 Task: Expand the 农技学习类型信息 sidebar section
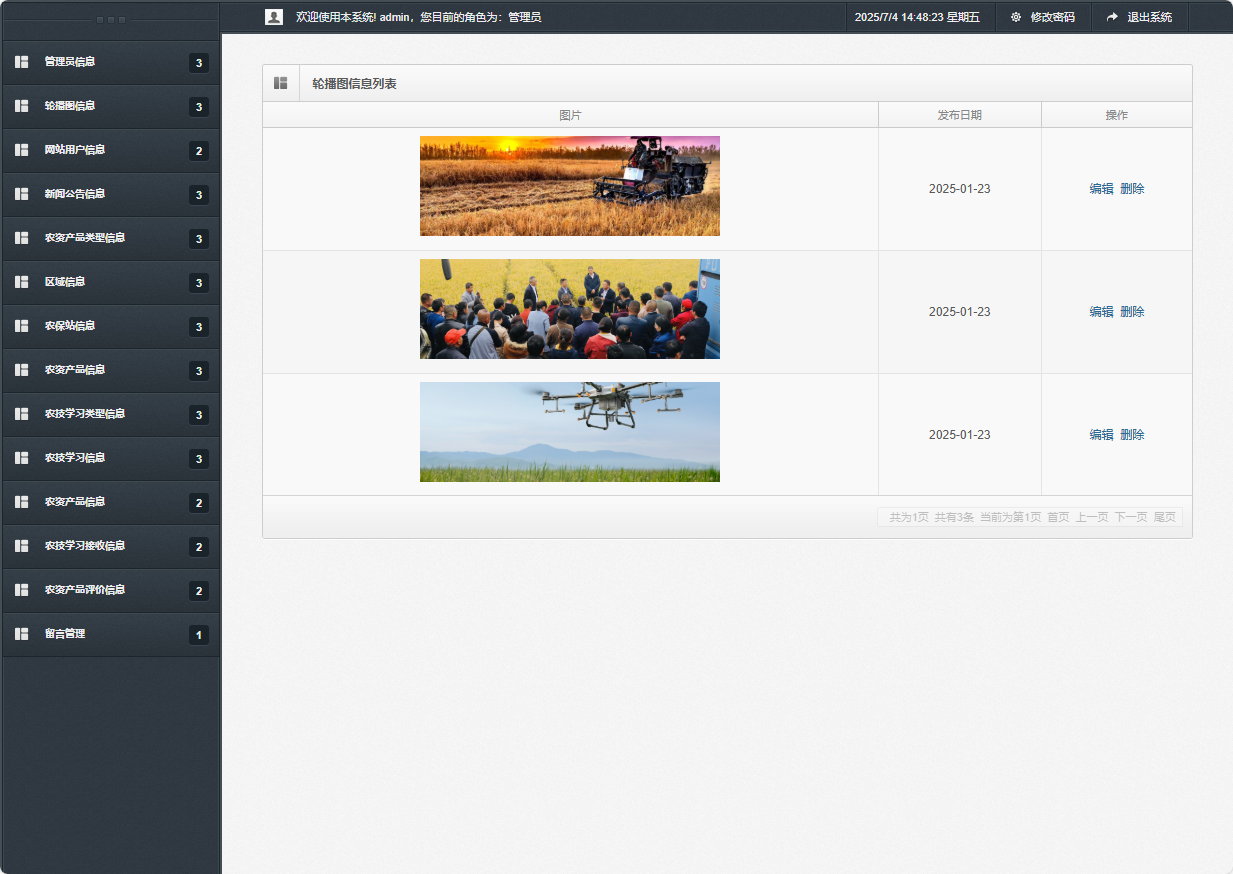[x=85, y=414]
